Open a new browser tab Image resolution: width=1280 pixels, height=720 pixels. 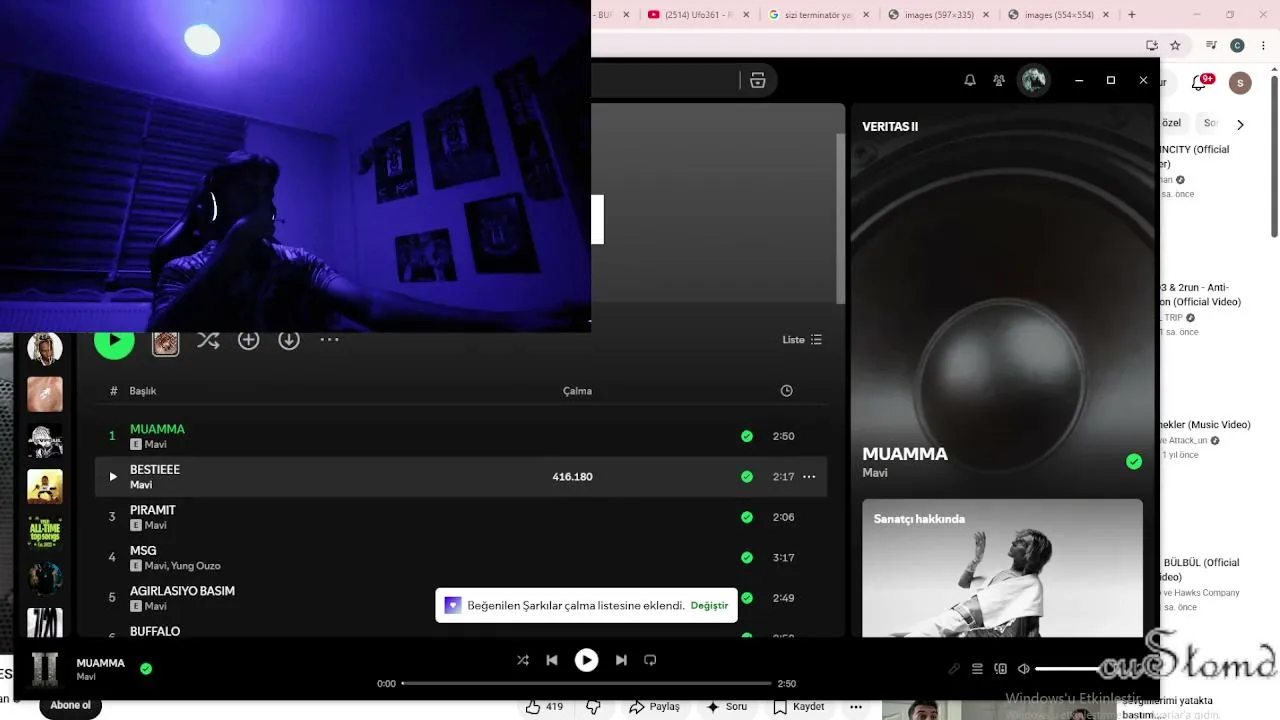click(x=1132, y=15)
